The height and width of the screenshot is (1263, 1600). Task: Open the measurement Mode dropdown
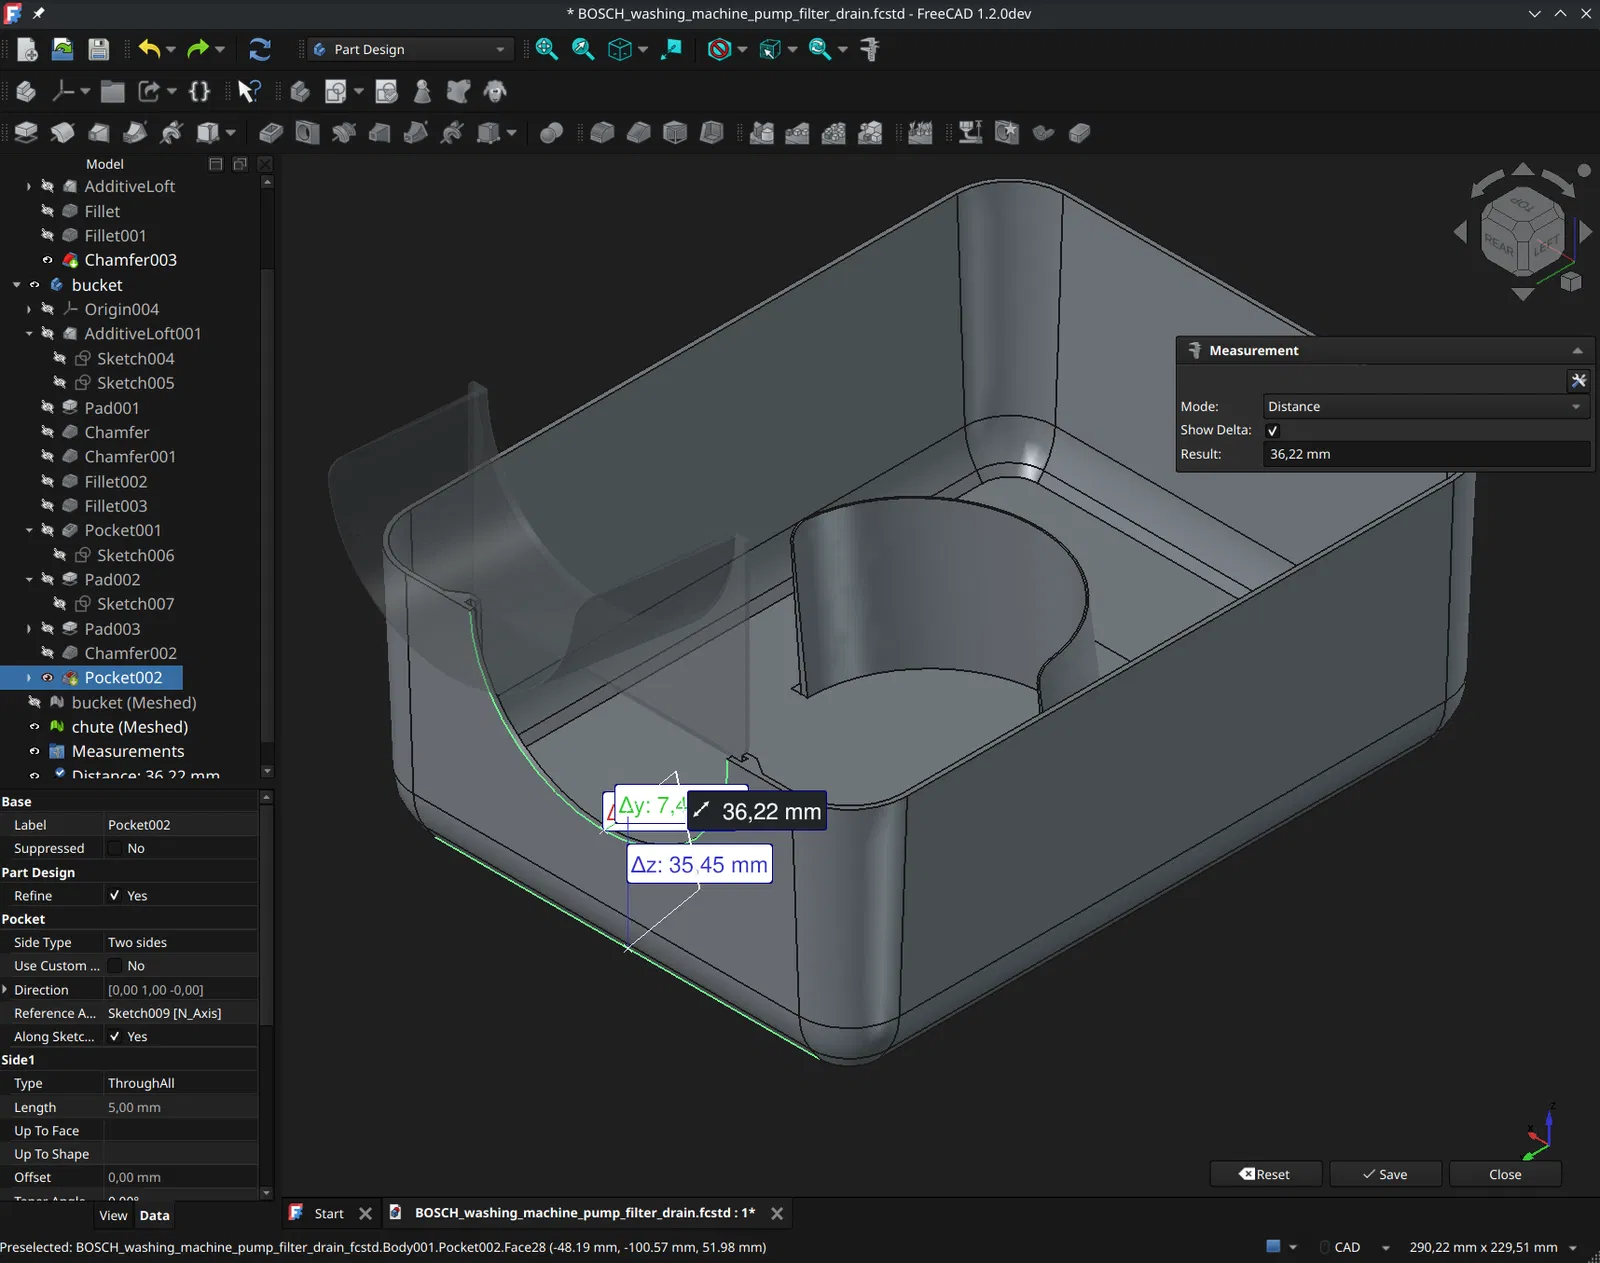point(1424,407)
